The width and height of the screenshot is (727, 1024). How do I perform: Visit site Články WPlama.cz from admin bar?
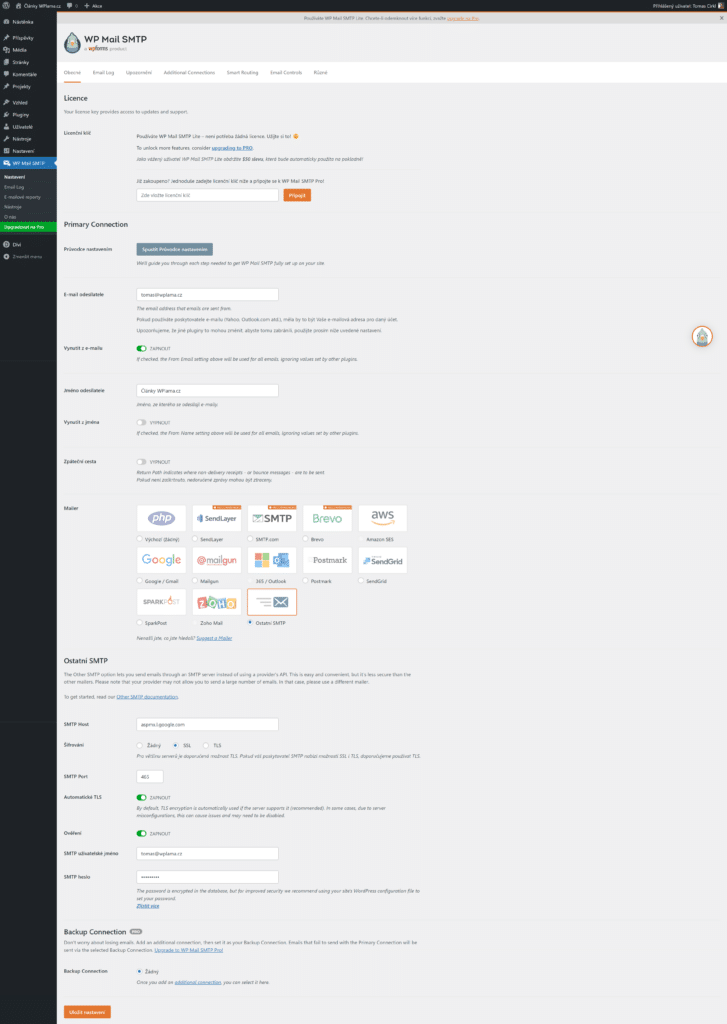[39, 6]
